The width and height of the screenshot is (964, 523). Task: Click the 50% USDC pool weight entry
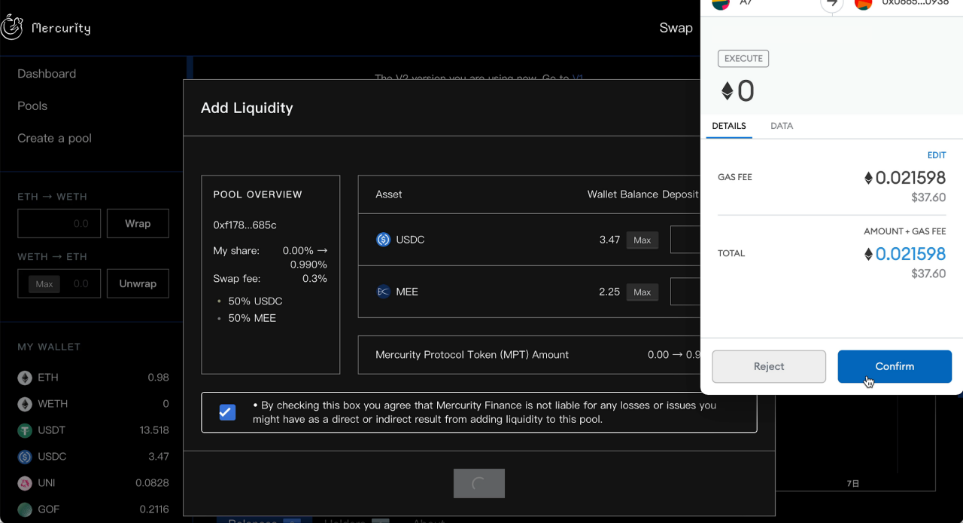click(255, 301)
